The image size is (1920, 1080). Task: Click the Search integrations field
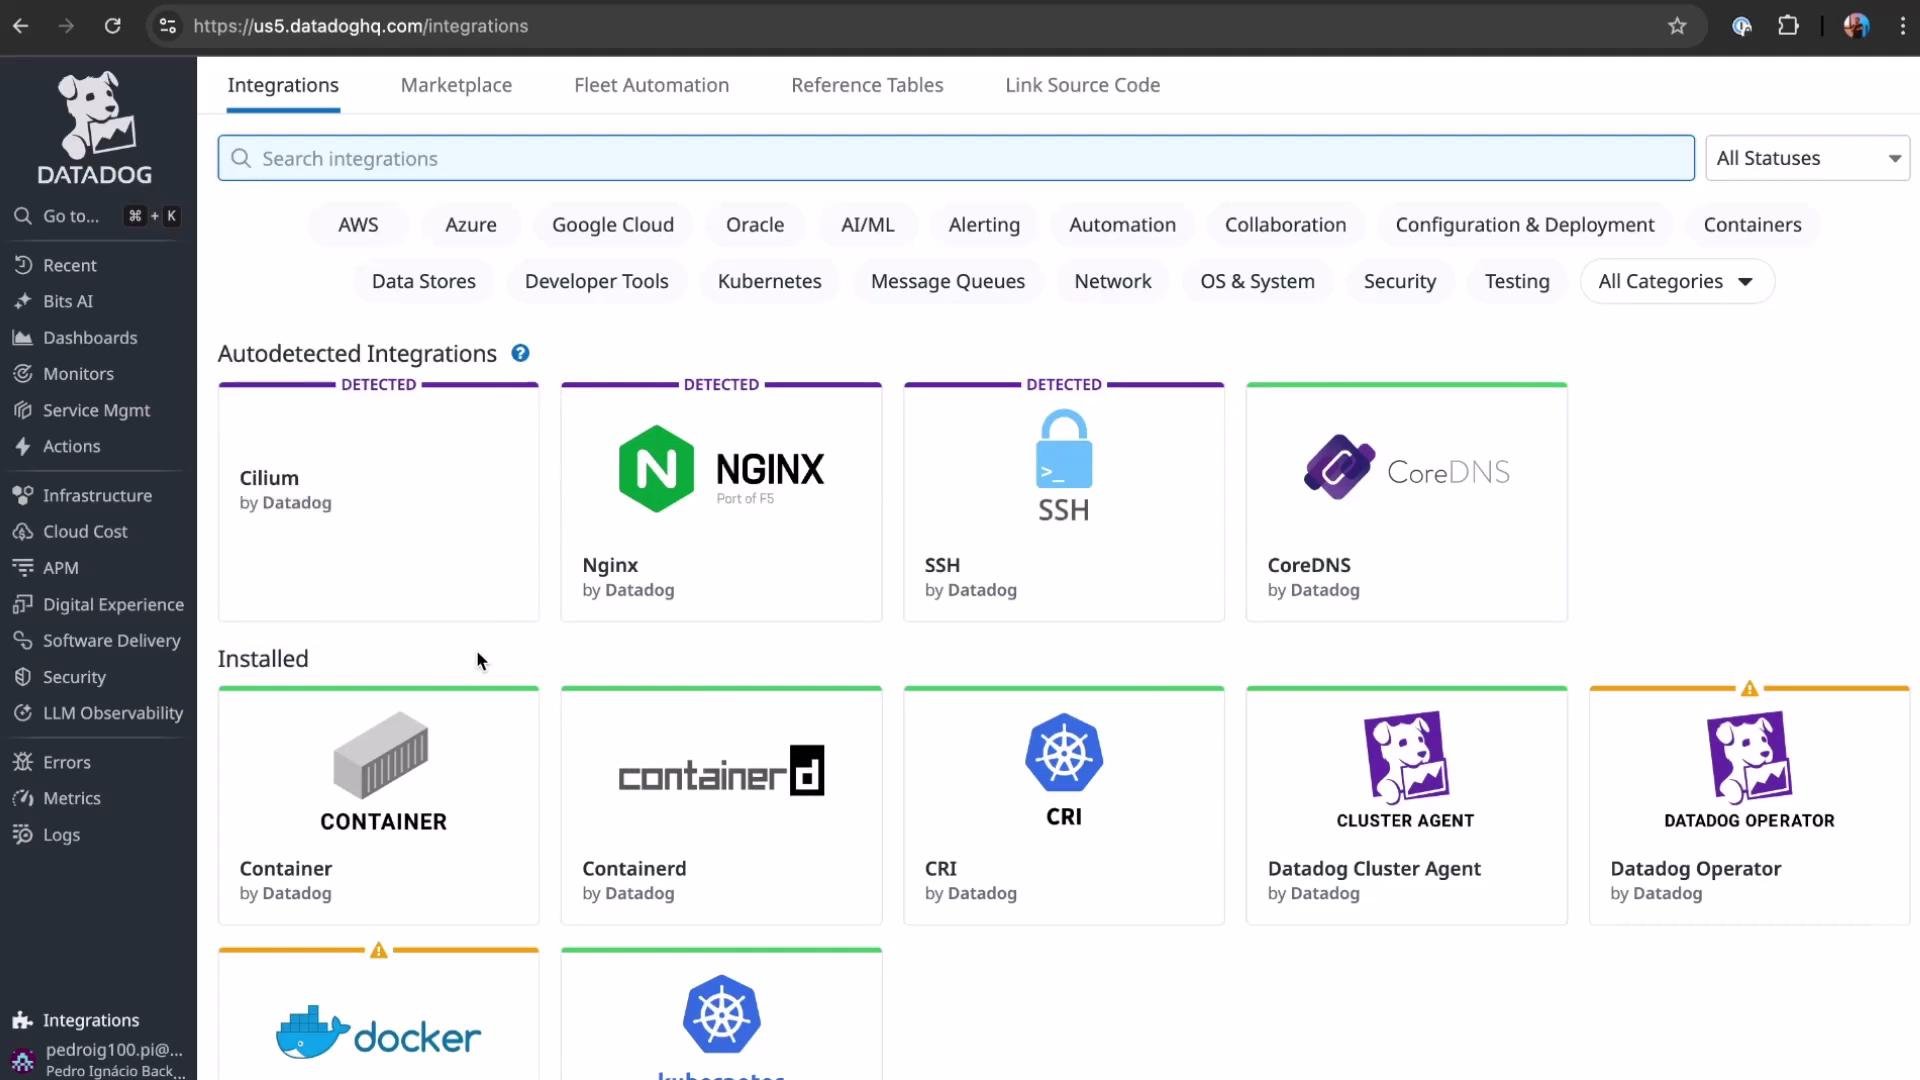pos(956,158)
